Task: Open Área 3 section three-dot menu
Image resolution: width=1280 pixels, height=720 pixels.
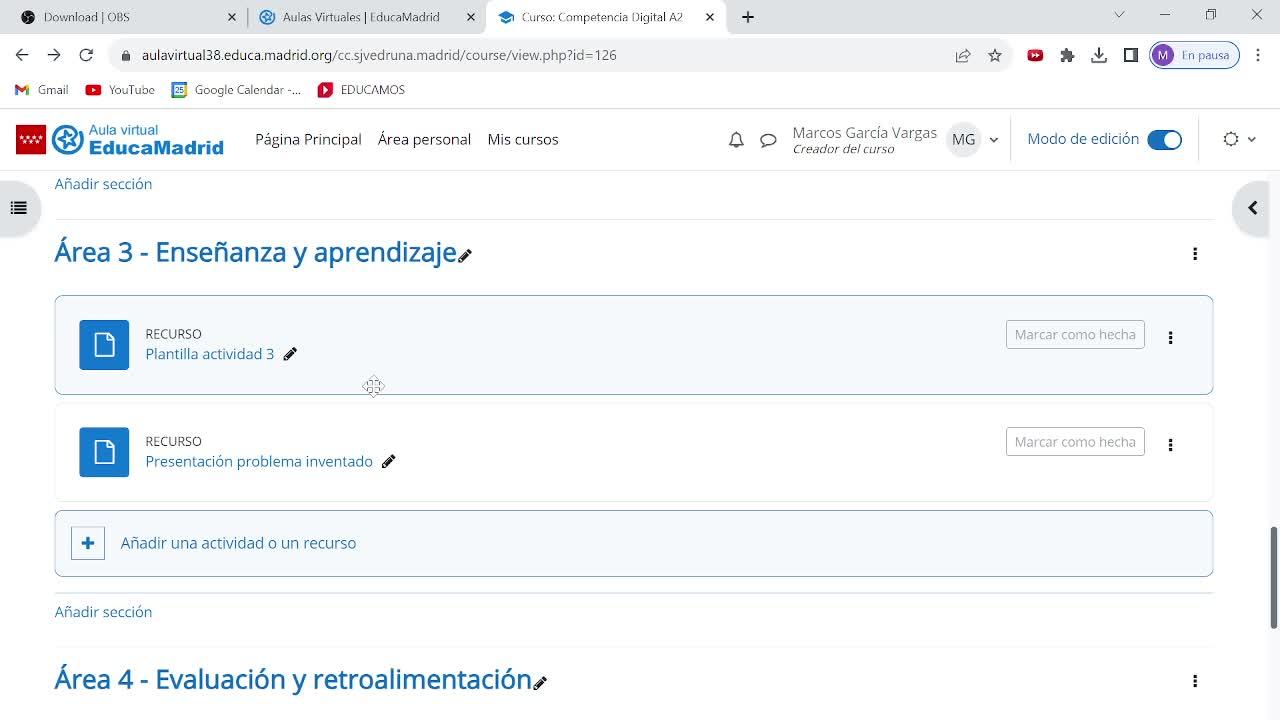Action: pos(1194,254)
